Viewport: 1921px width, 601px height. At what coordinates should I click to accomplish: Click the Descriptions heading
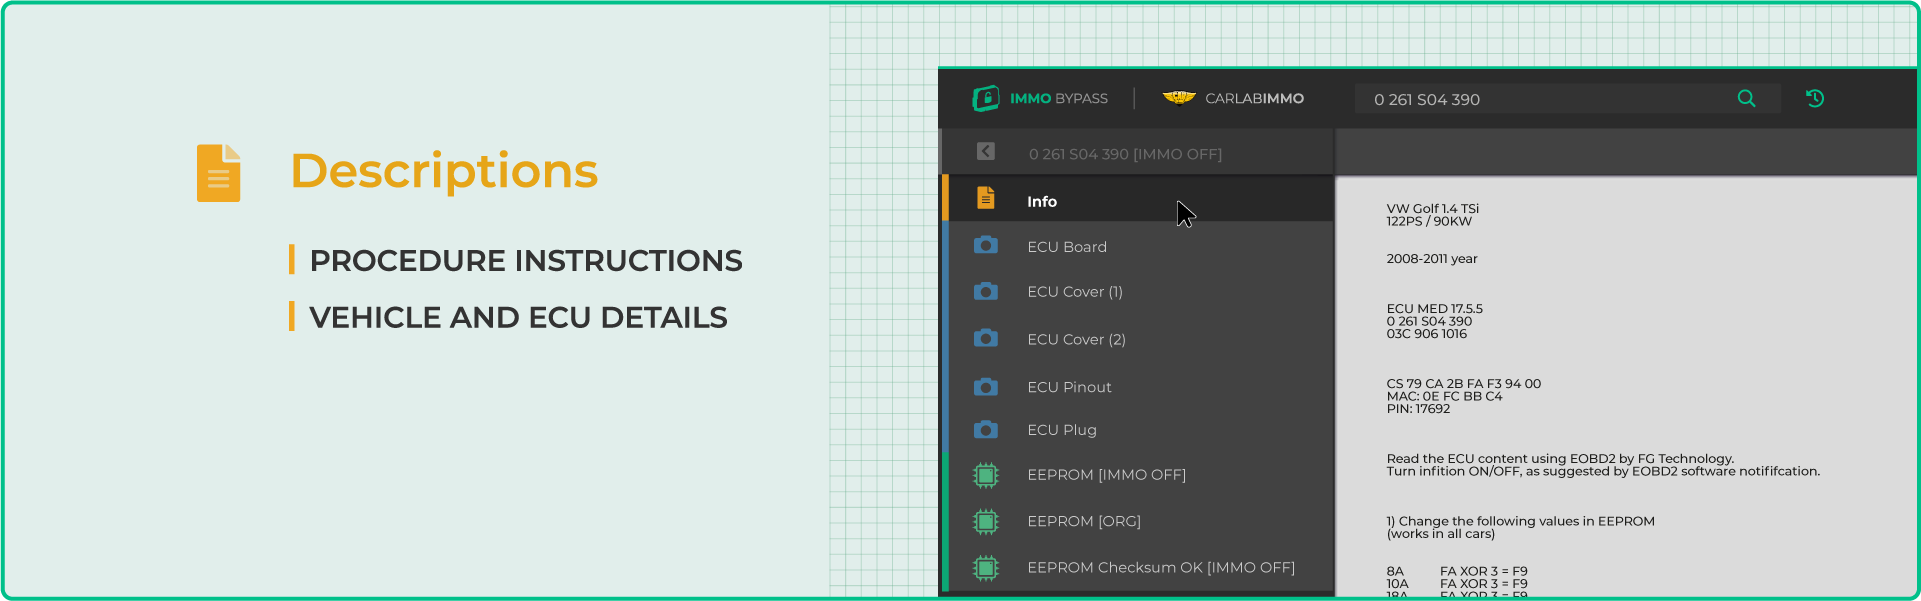point(444,171)
